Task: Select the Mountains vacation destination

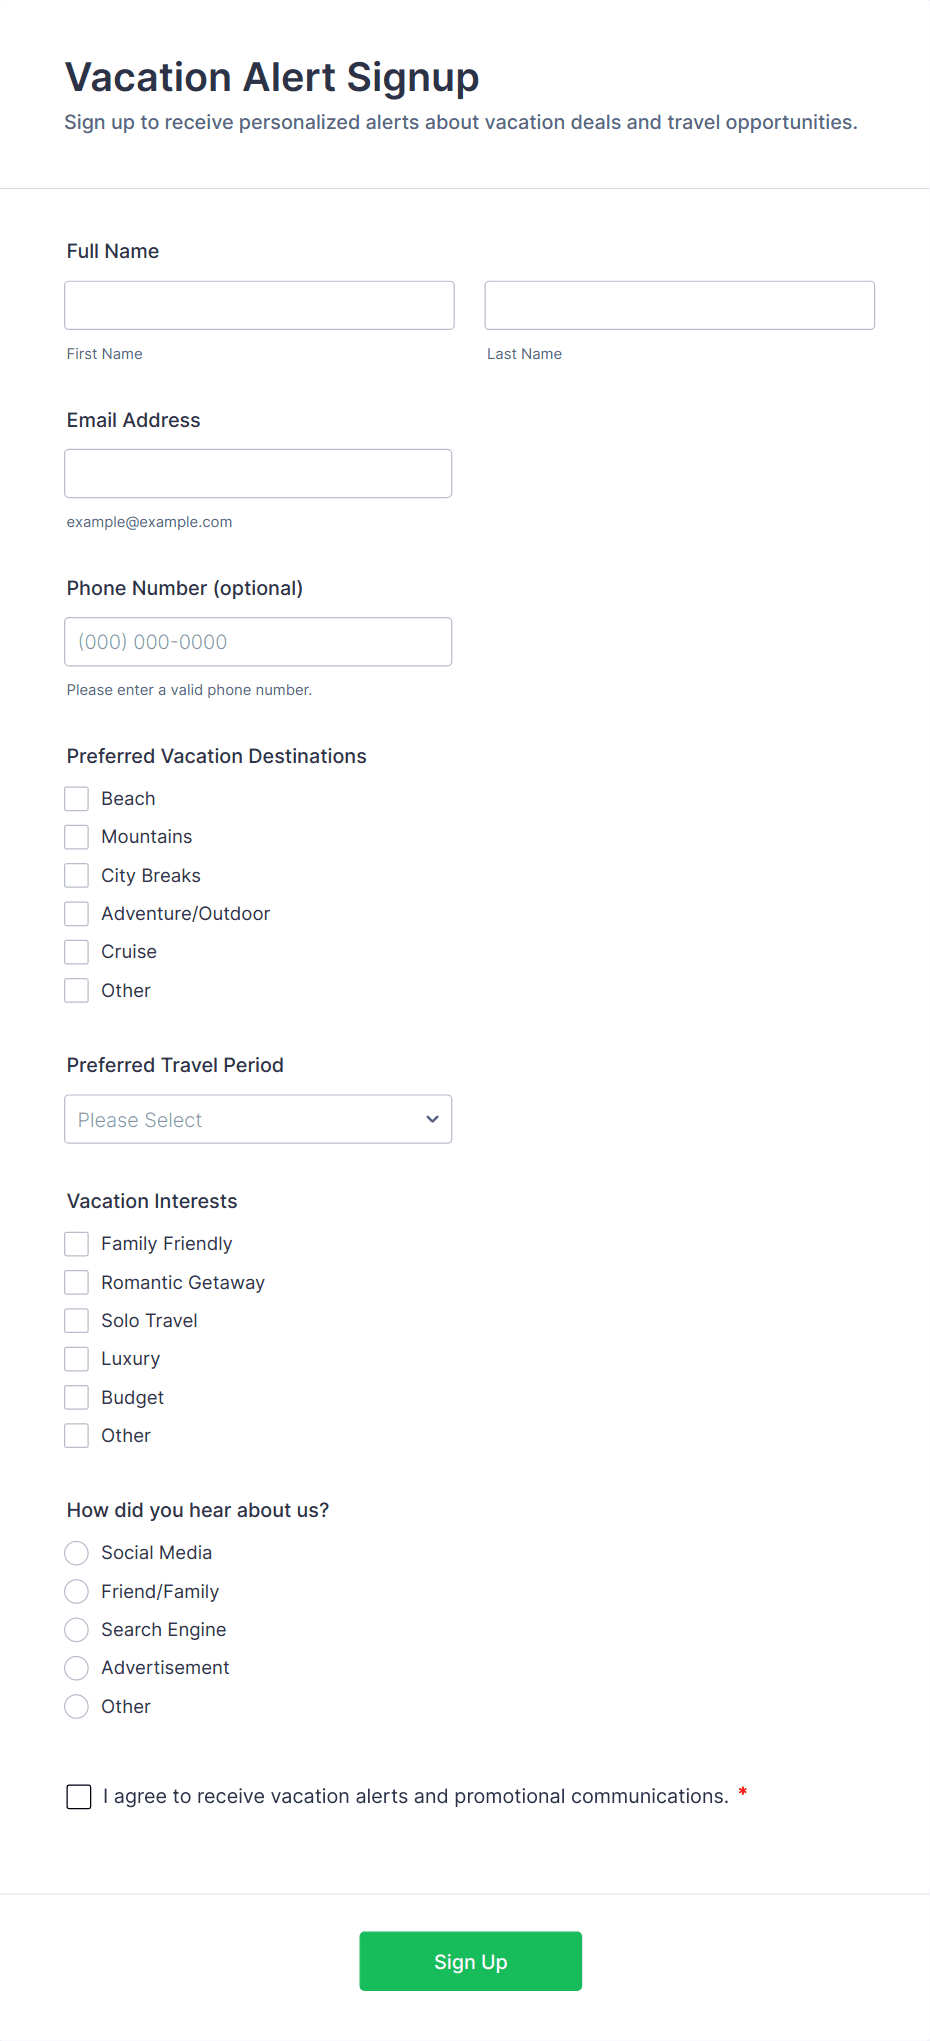Action: pyautogui.click(x=76, y=836)
